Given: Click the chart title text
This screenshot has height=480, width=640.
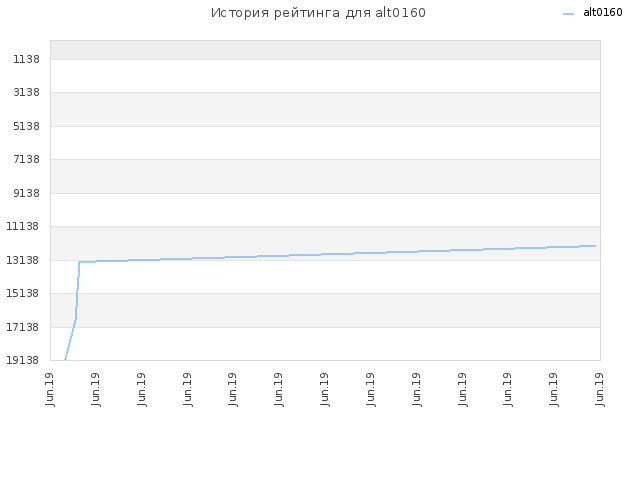Looking at the screenshot, I should (318, 13).
